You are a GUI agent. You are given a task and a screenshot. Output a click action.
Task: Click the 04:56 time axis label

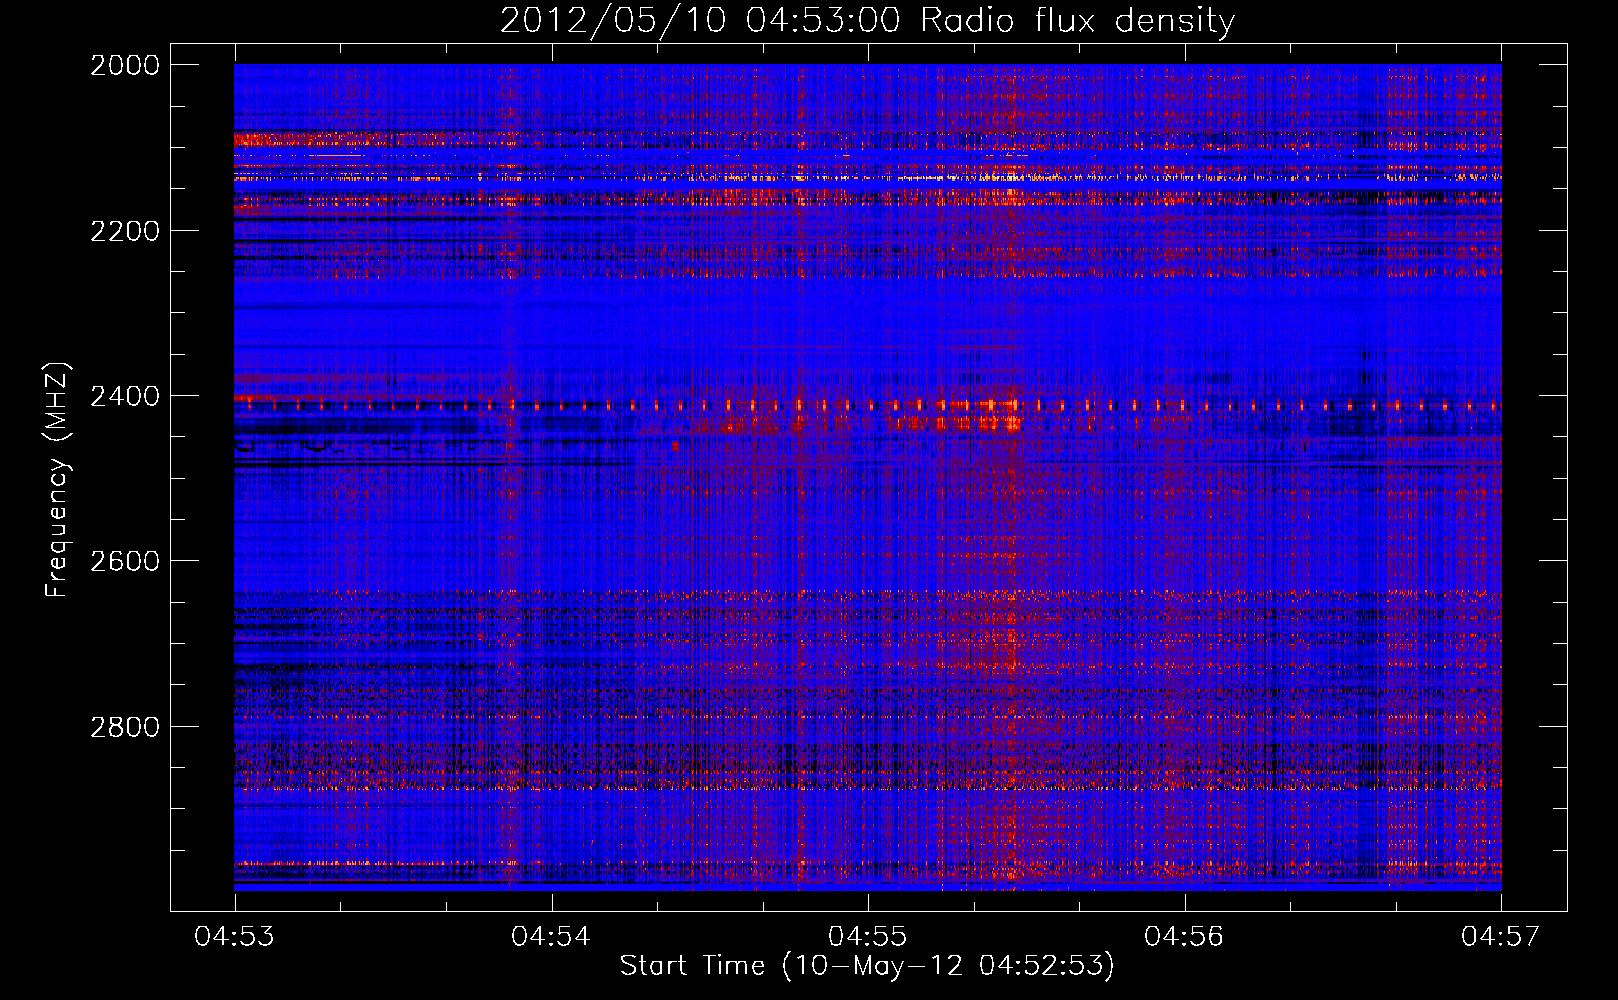click(1184, 937)
